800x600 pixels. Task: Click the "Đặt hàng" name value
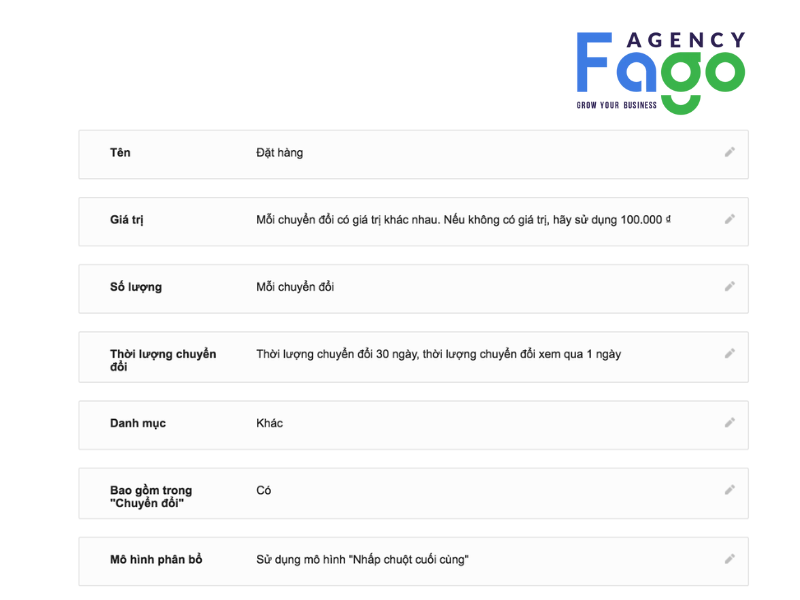point(280,153)
